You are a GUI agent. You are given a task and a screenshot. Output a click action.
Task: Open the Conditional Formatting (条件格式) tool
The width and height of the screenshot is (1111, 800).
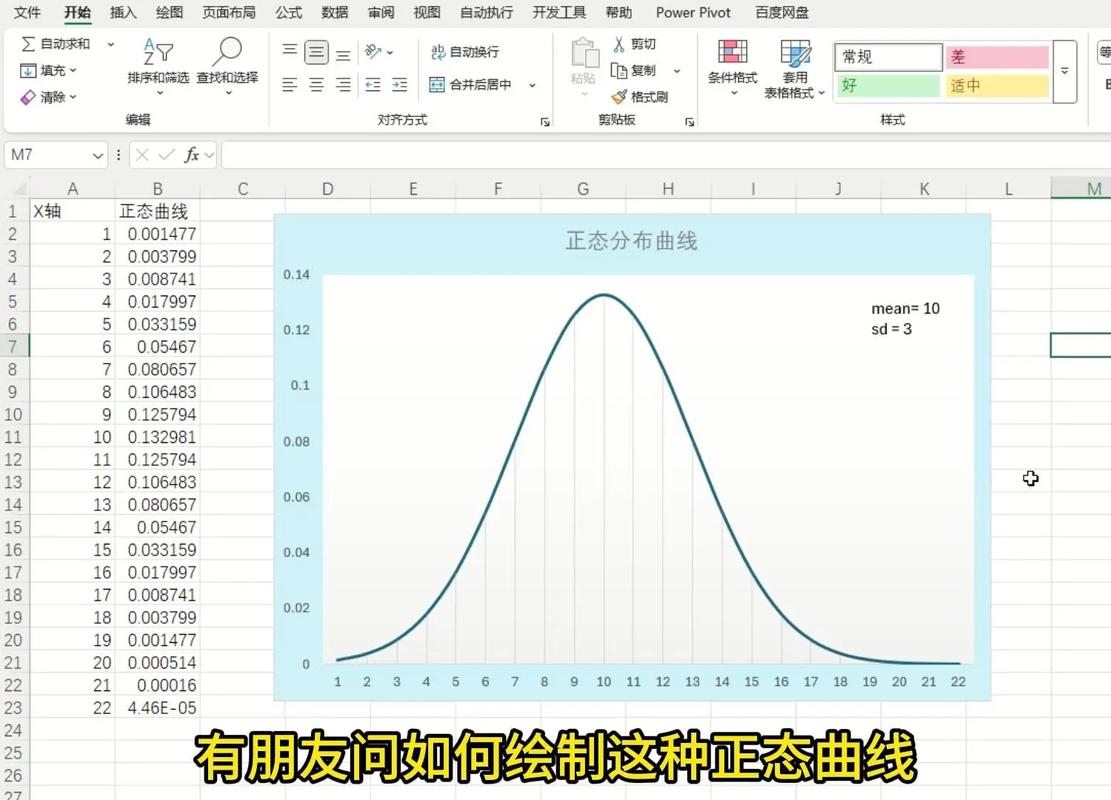point(733,63)
